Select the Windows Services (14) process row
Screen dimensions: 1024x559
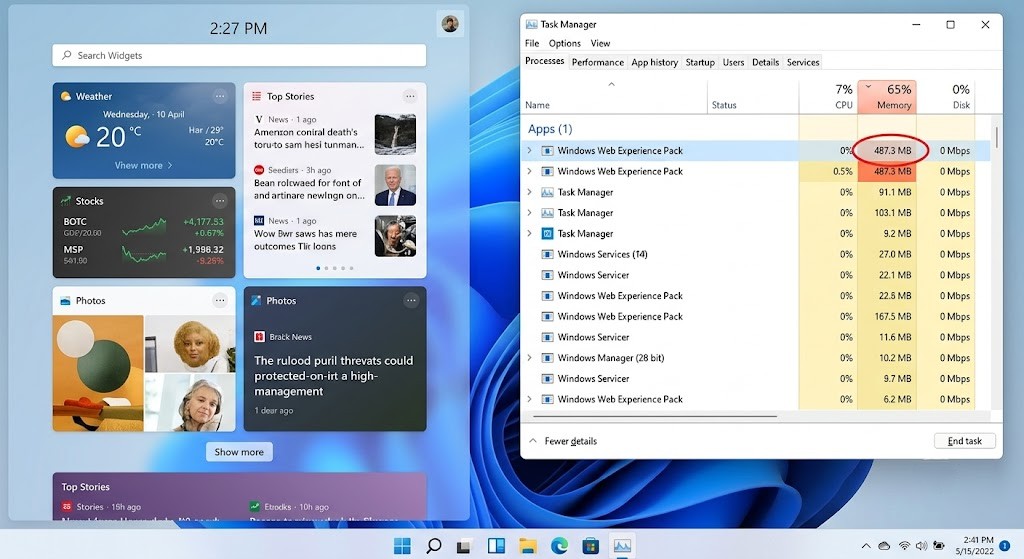tap(756, 254)
